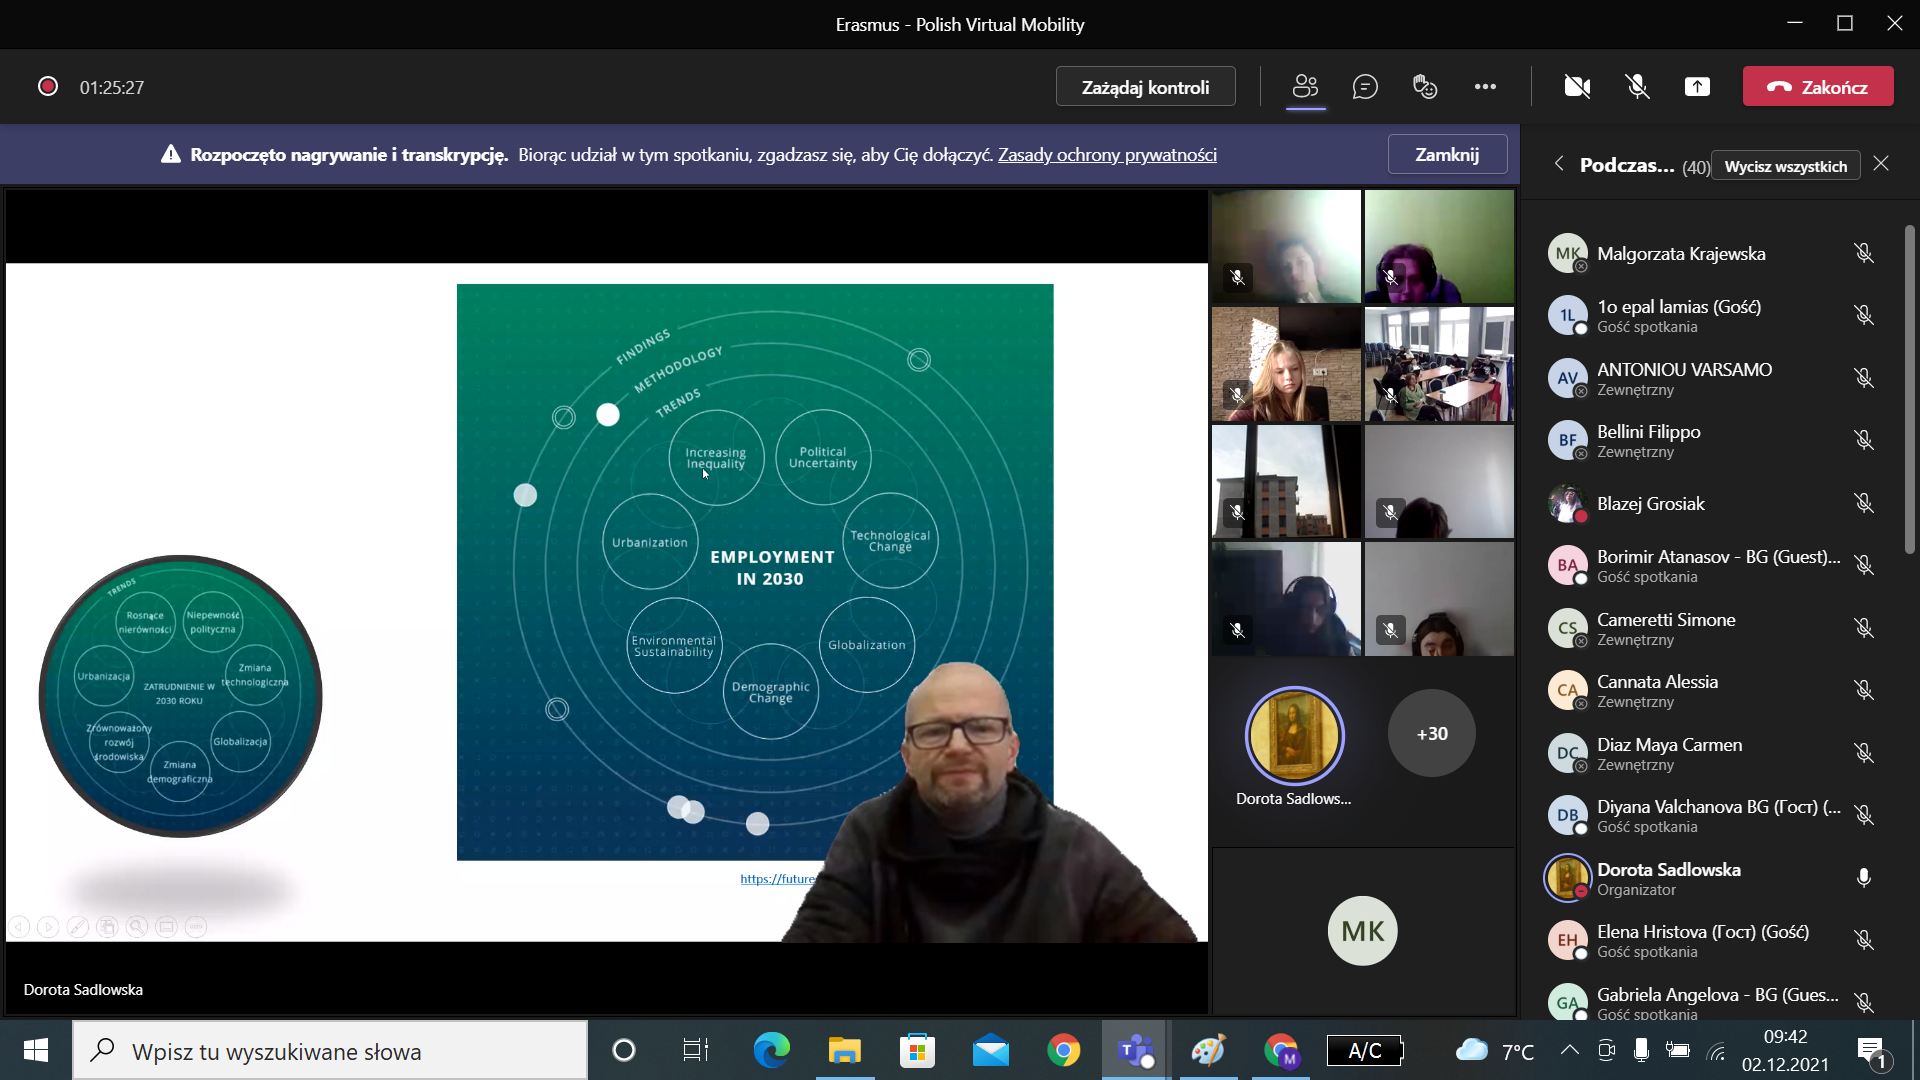
Task: Open the meeting chat icon
Action: [x=1365, y=87]
